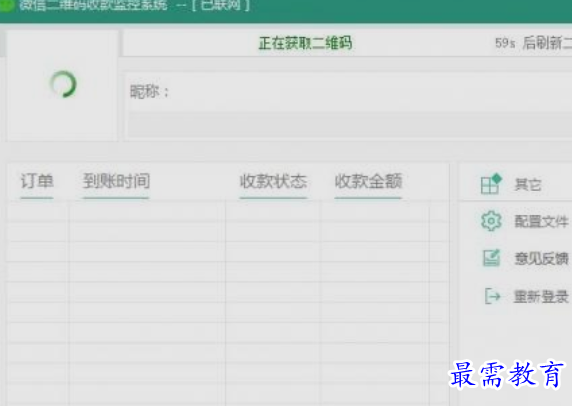Click the 已联网 status in title bar
Screen dimensions: 572x406
(x=221, y=5)
